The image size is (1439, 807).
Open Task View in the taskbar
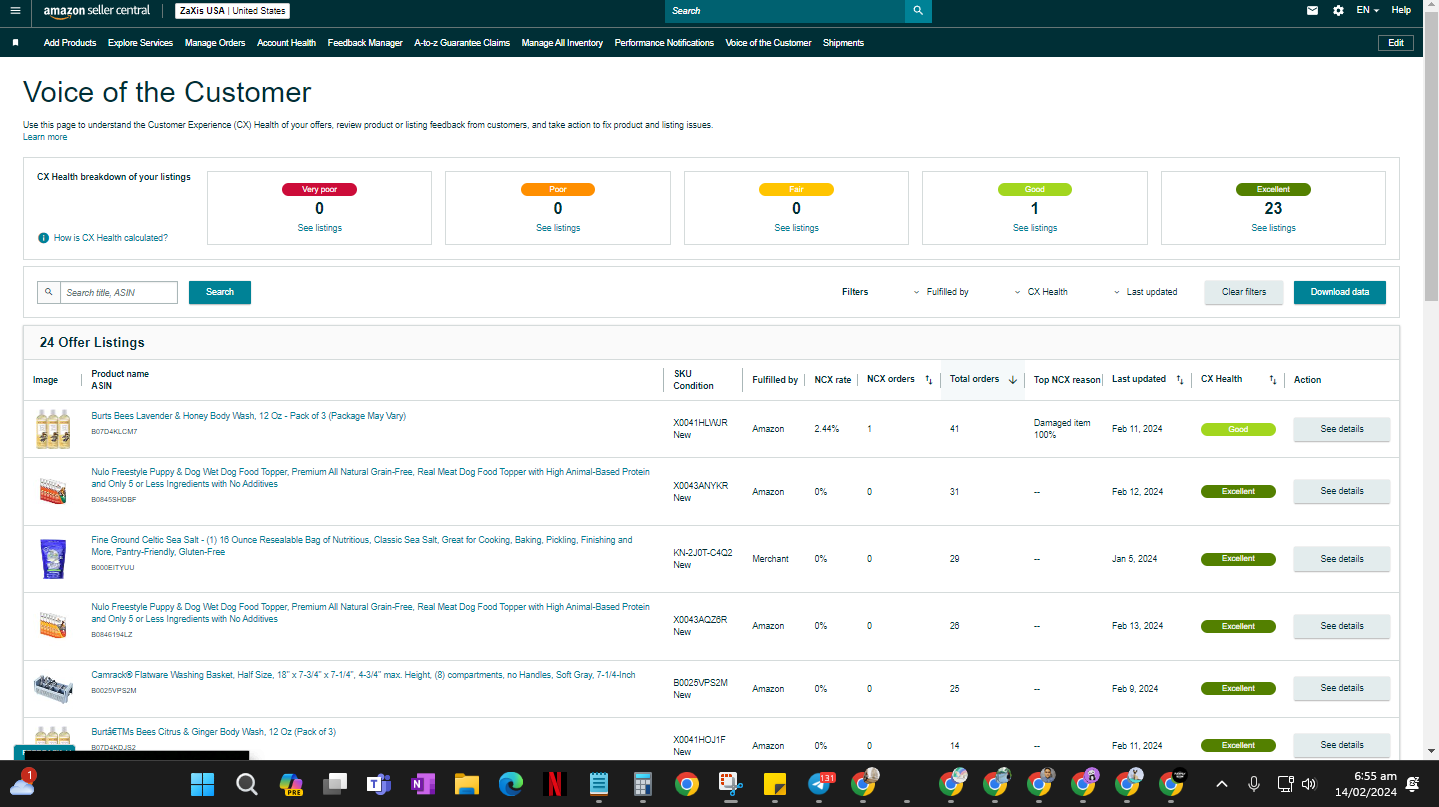[x=334, y=784]
